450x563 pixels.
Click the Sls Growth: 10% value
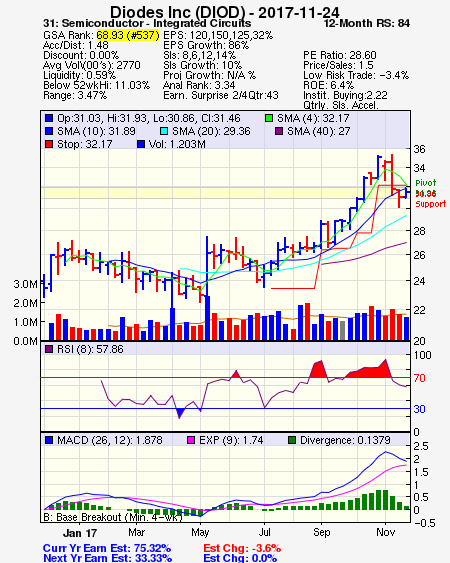tap(203, 65)
